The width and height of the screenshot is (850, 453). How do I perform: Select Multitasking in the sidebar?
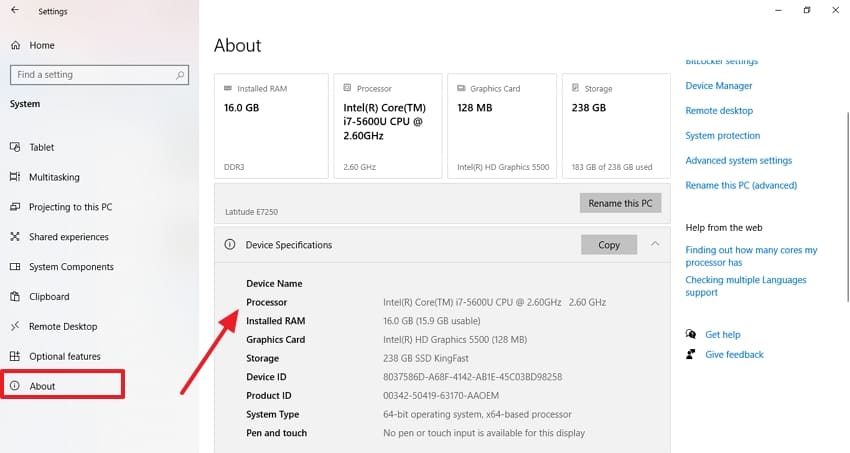click(54, 177)
